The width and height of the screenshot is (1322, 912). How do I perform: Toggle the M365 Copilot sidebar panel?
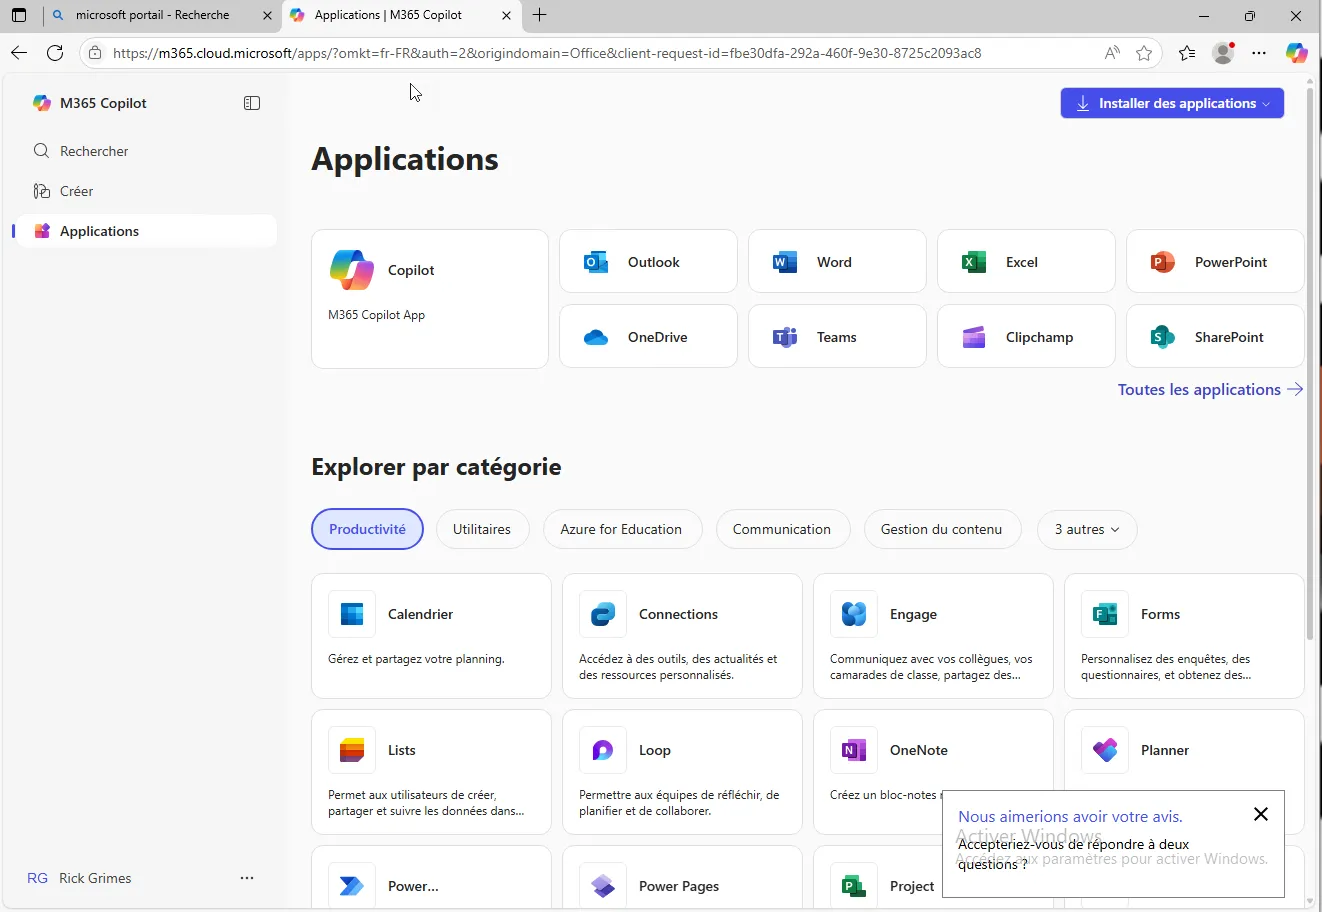252,103
